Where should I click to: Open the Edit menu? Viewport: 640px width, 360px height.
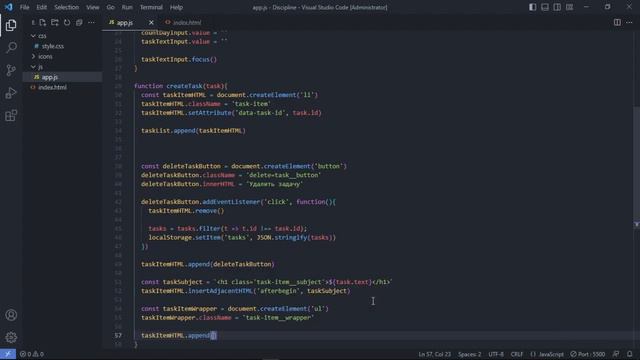click(x=42, y=7)
